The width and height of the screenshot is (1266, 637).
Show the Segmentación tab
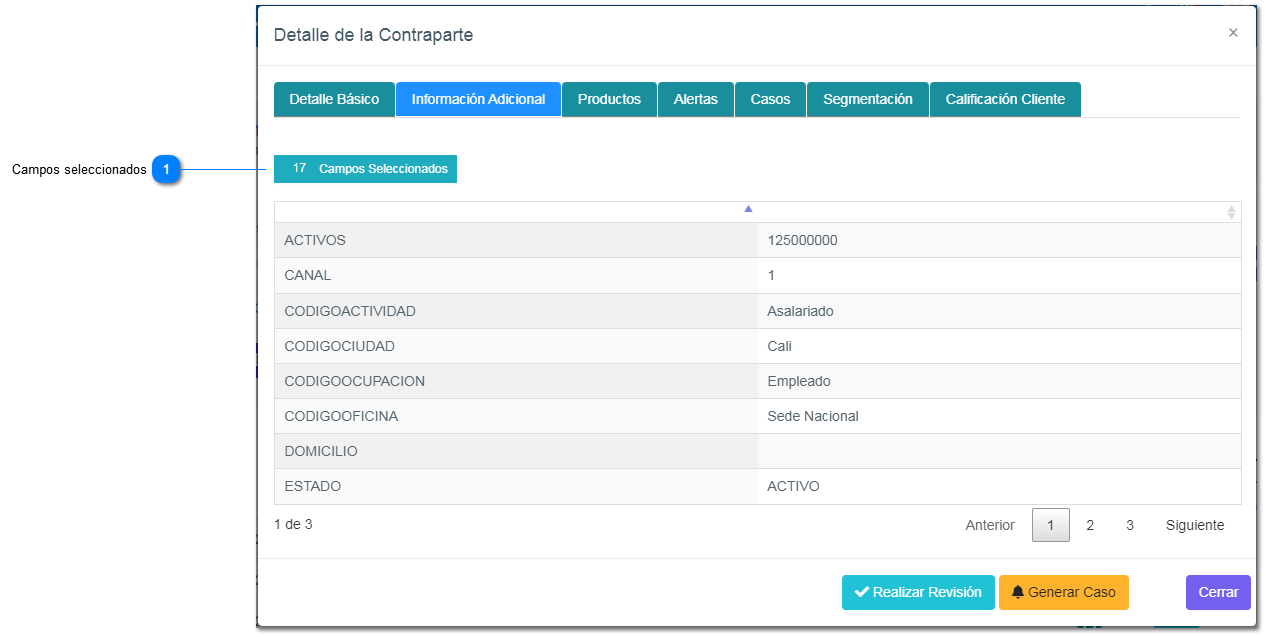click(867, 100)
